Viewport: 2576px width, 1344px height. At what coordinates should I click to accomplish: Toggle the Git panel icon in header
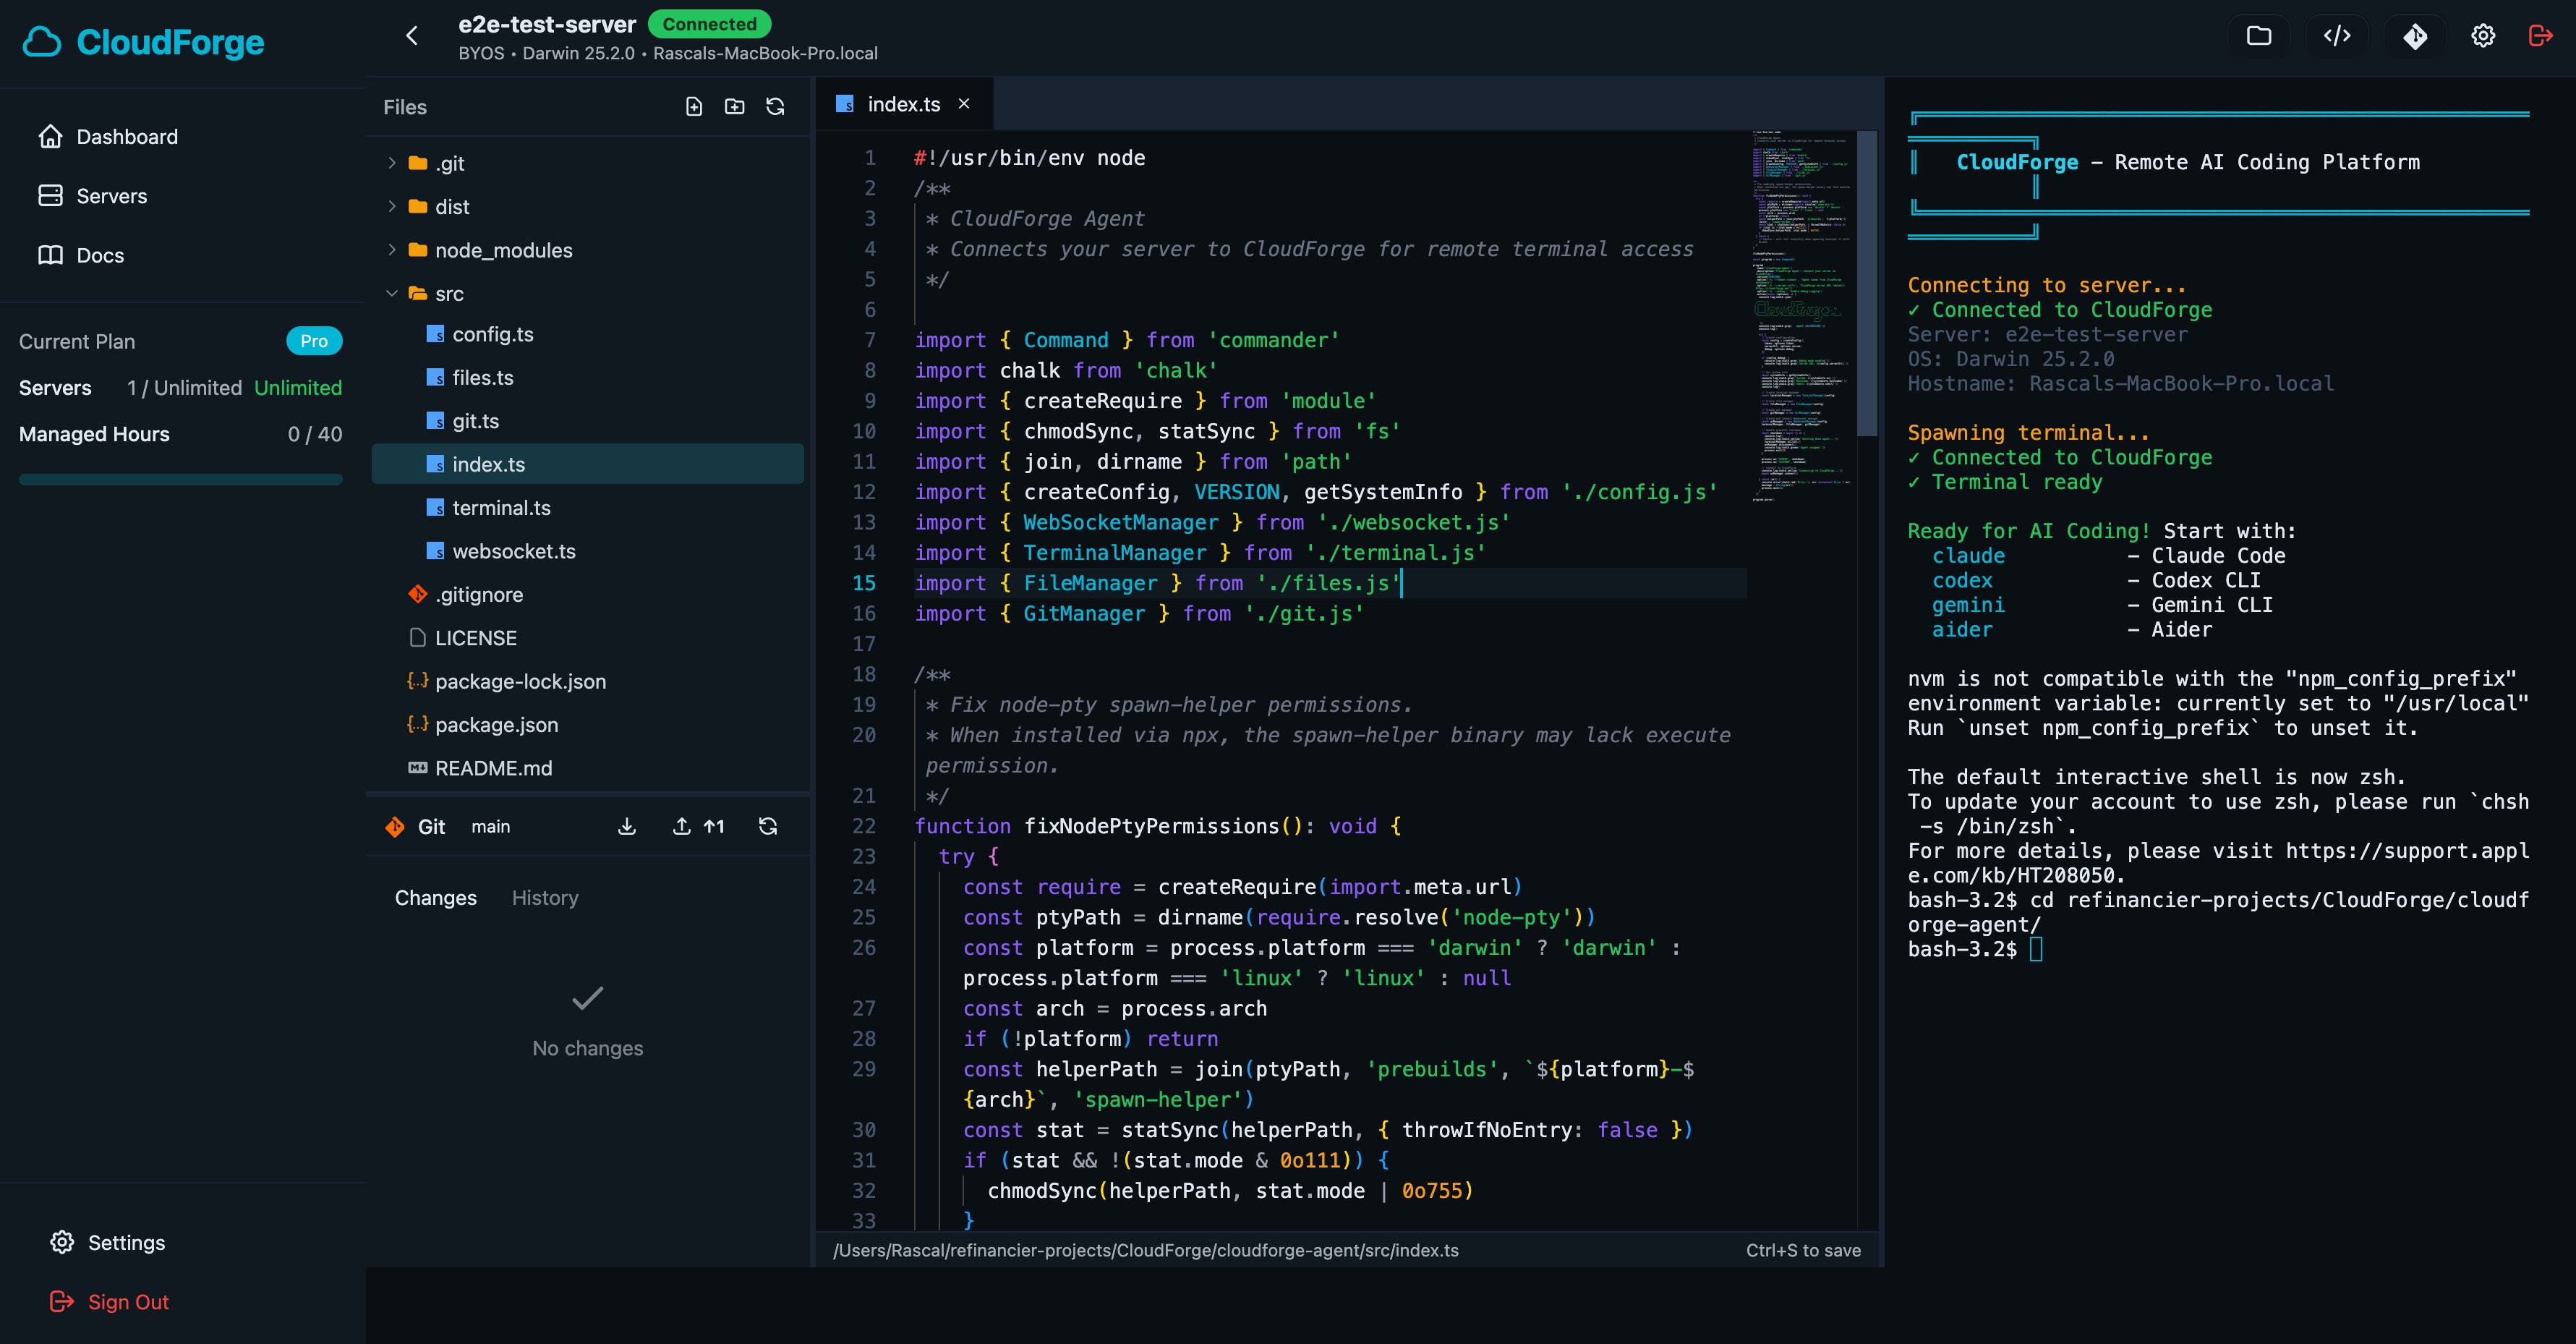(2415, 36)
